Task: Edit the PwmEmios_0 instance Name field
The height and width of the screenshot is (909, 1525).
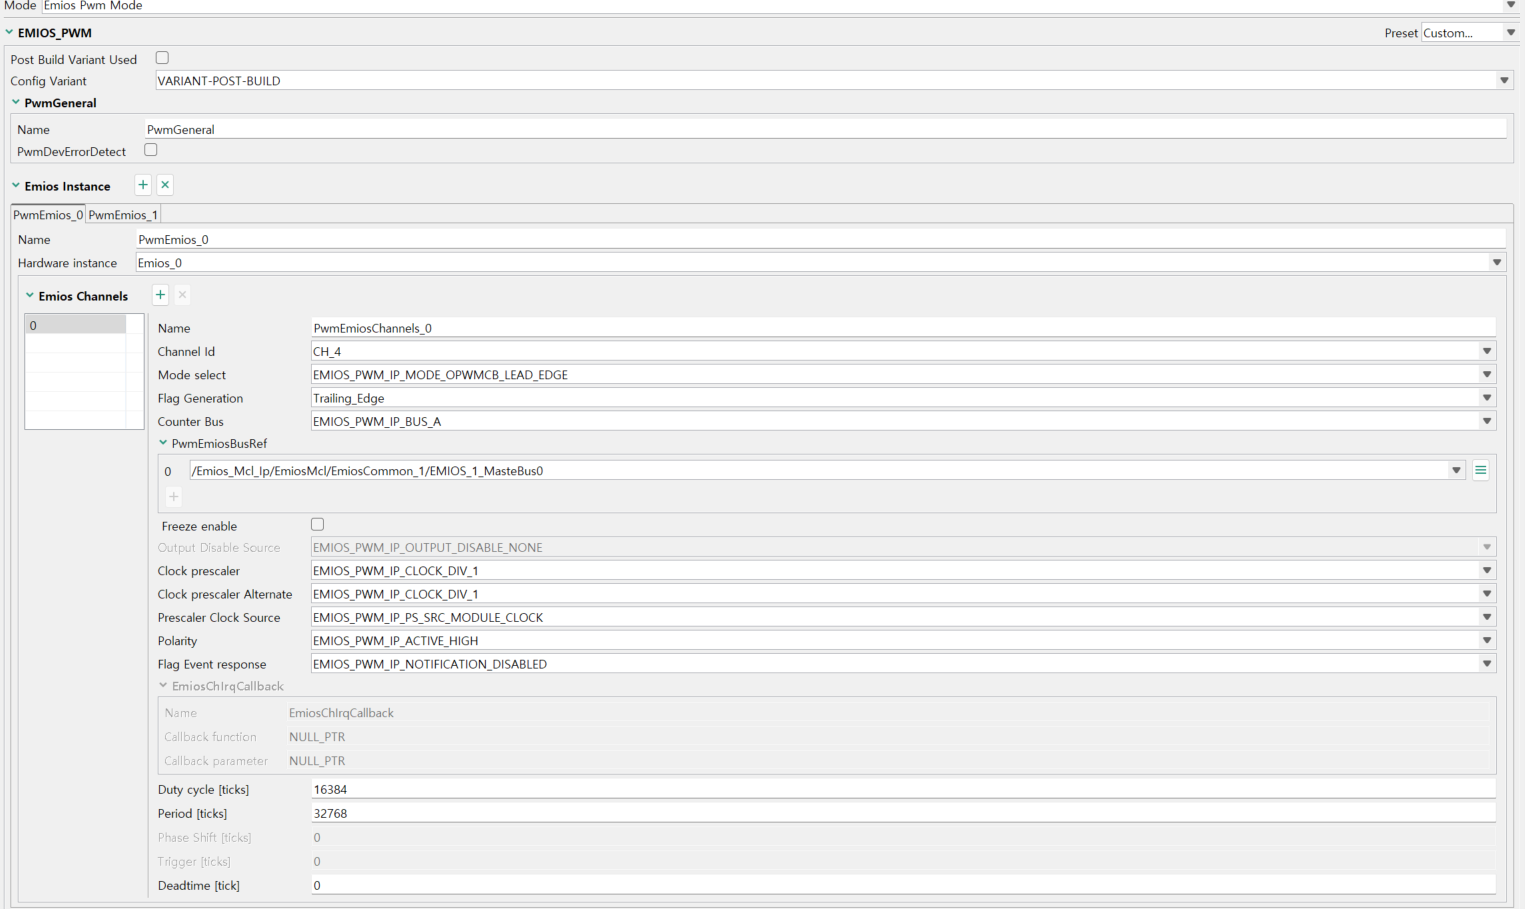Action: tap(821, 240)
